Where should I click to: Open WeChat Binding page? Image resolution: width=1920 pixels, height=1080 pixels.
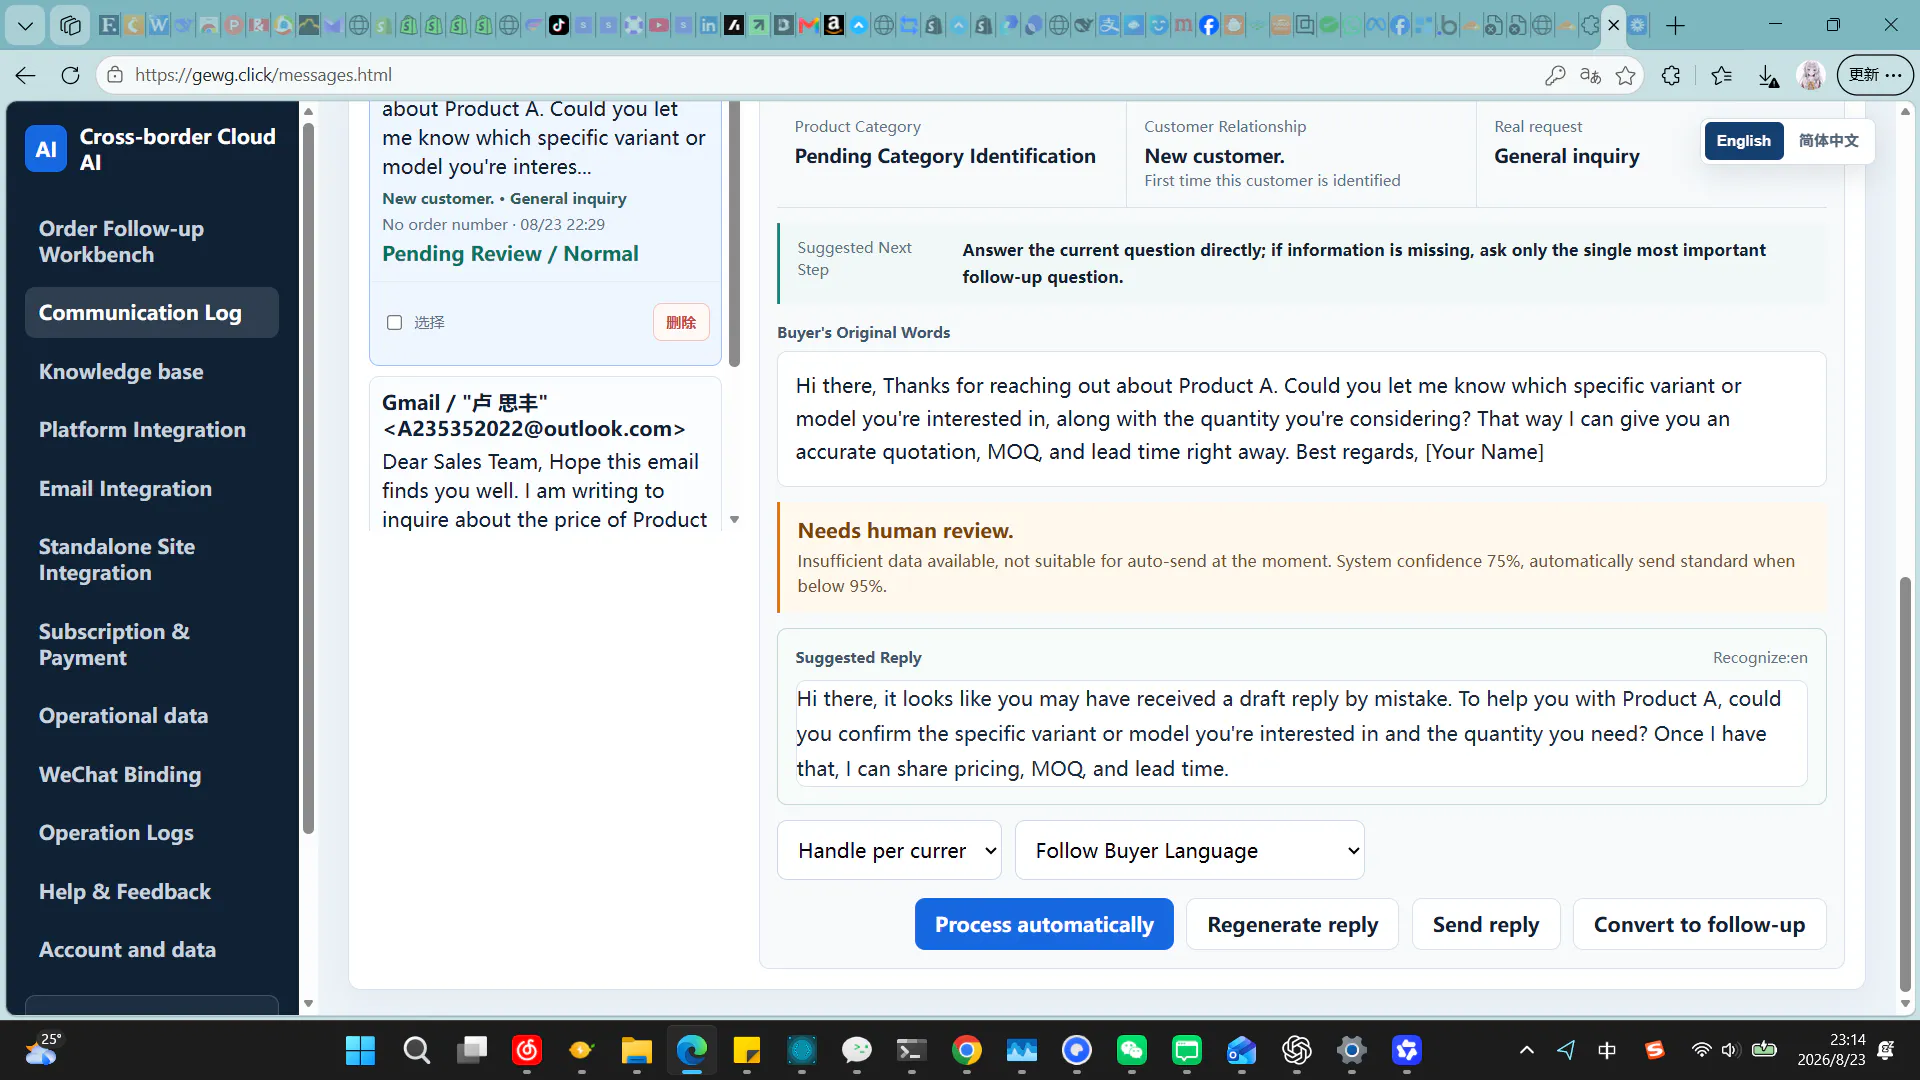[x=152, y=775]
